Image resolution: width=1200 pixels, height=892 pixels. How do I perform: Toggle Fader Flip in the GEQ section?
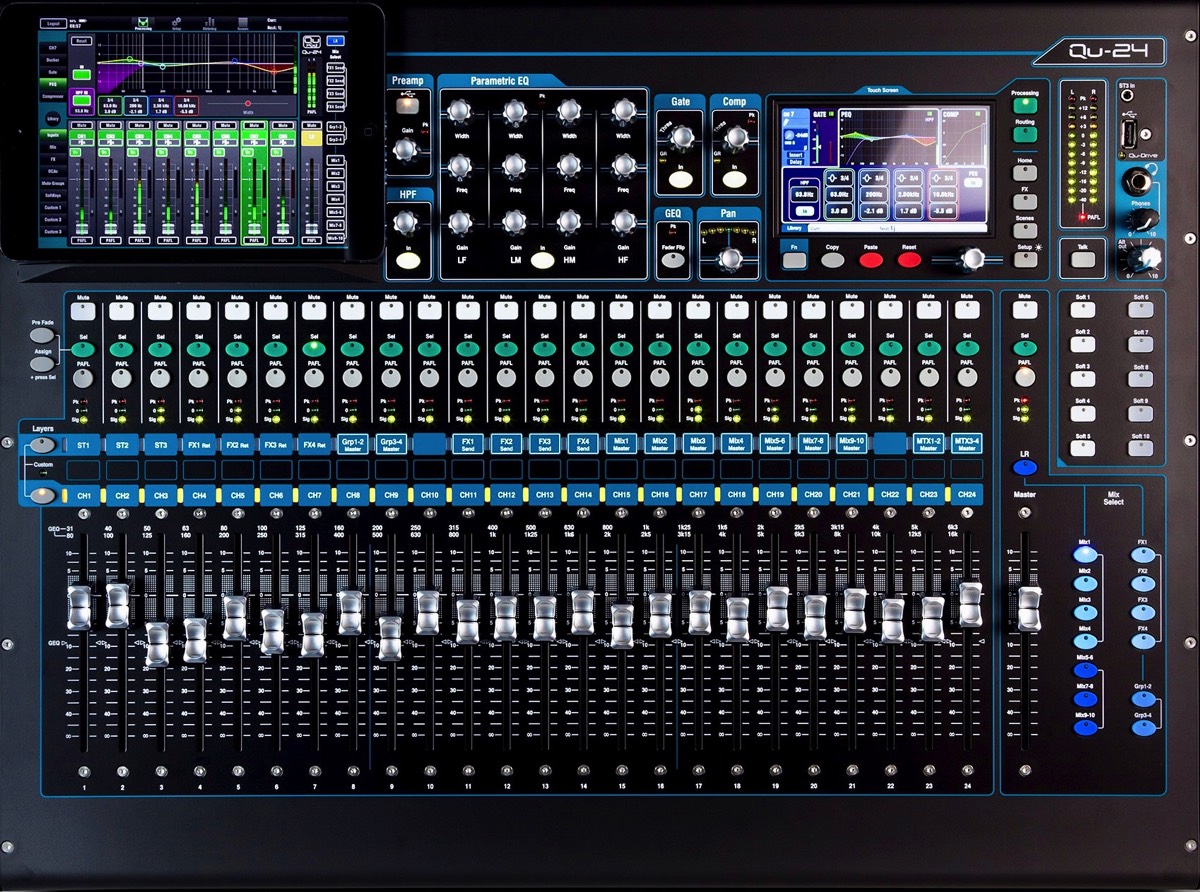coord(671,258)
